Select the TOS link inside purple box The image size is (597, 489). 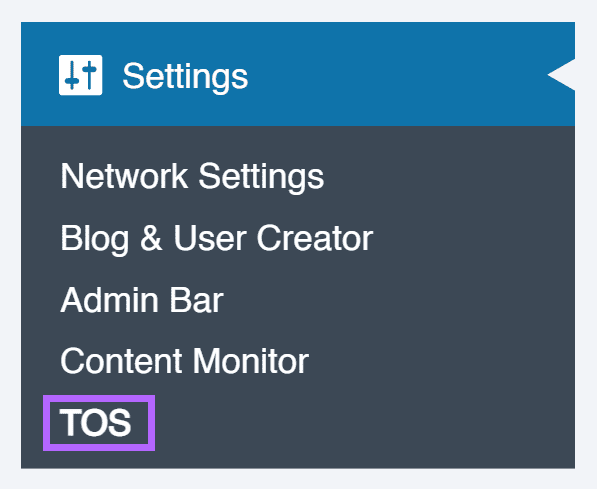coord(96,422)
